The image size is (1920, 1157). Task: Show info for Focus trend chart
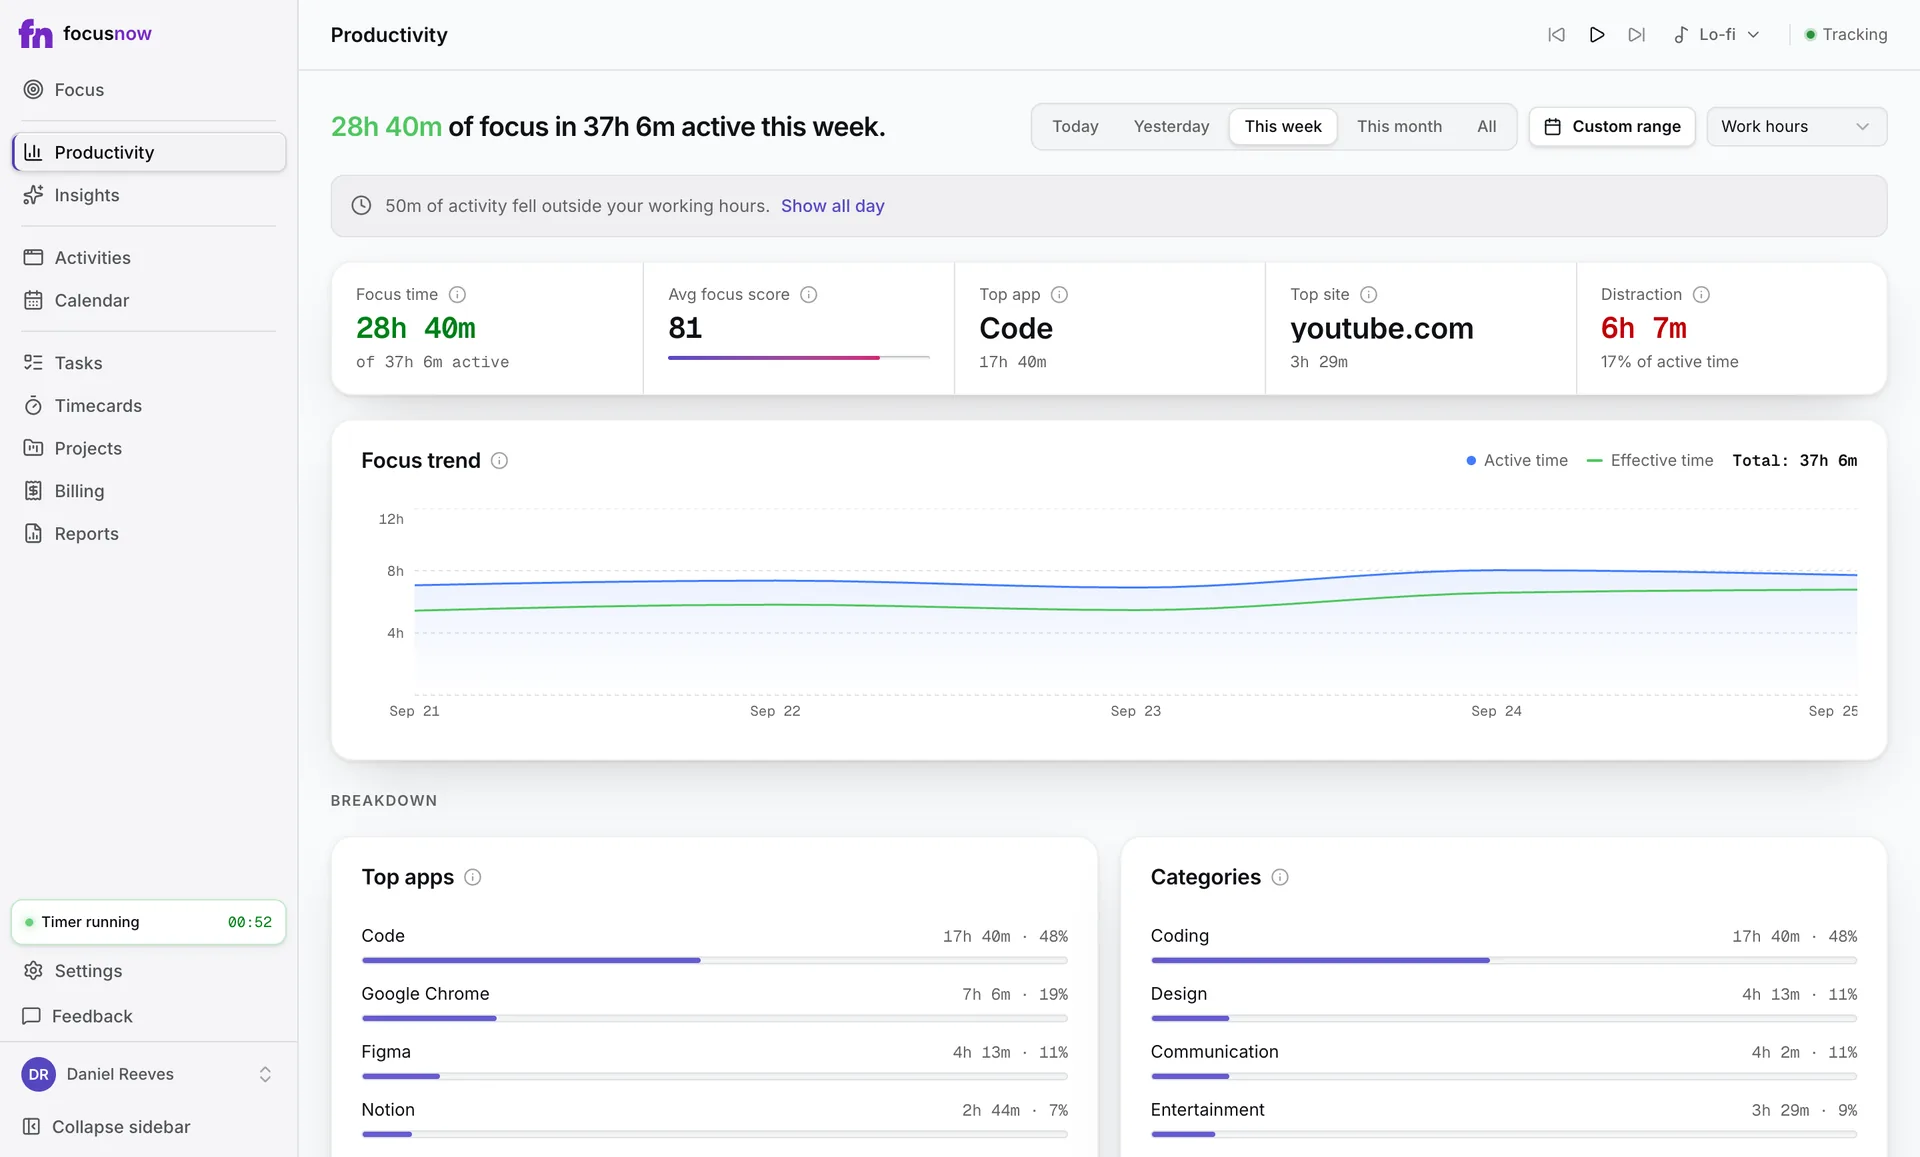499,461
